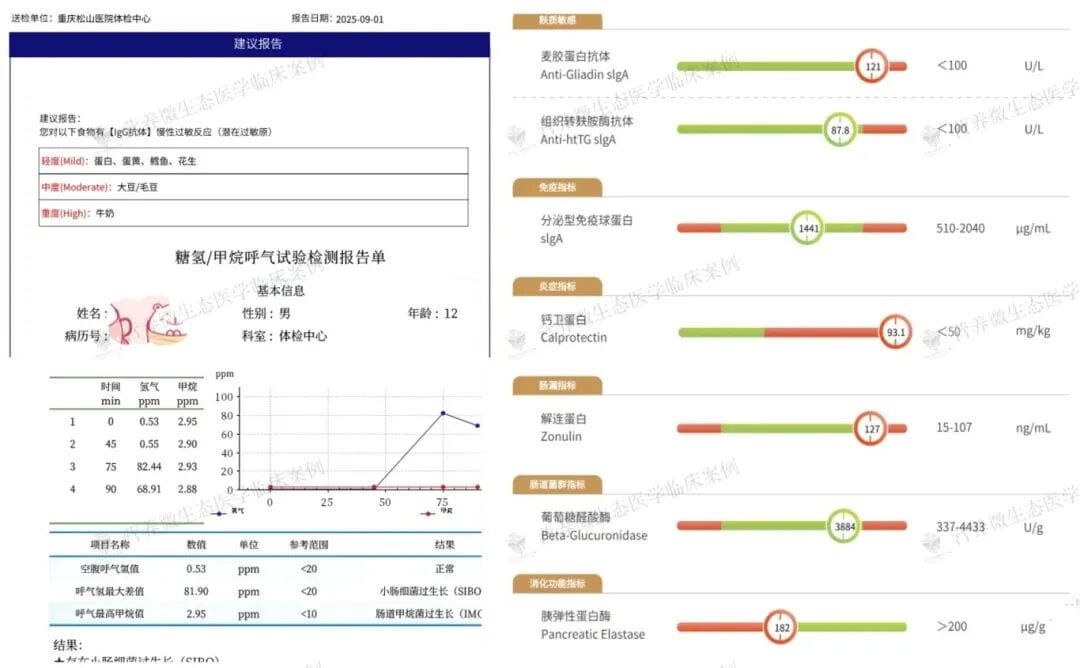Screen dimensions: 1080x668
Task: Select the 1441 value circle for sIgA
Action: [x=808, y=228]
